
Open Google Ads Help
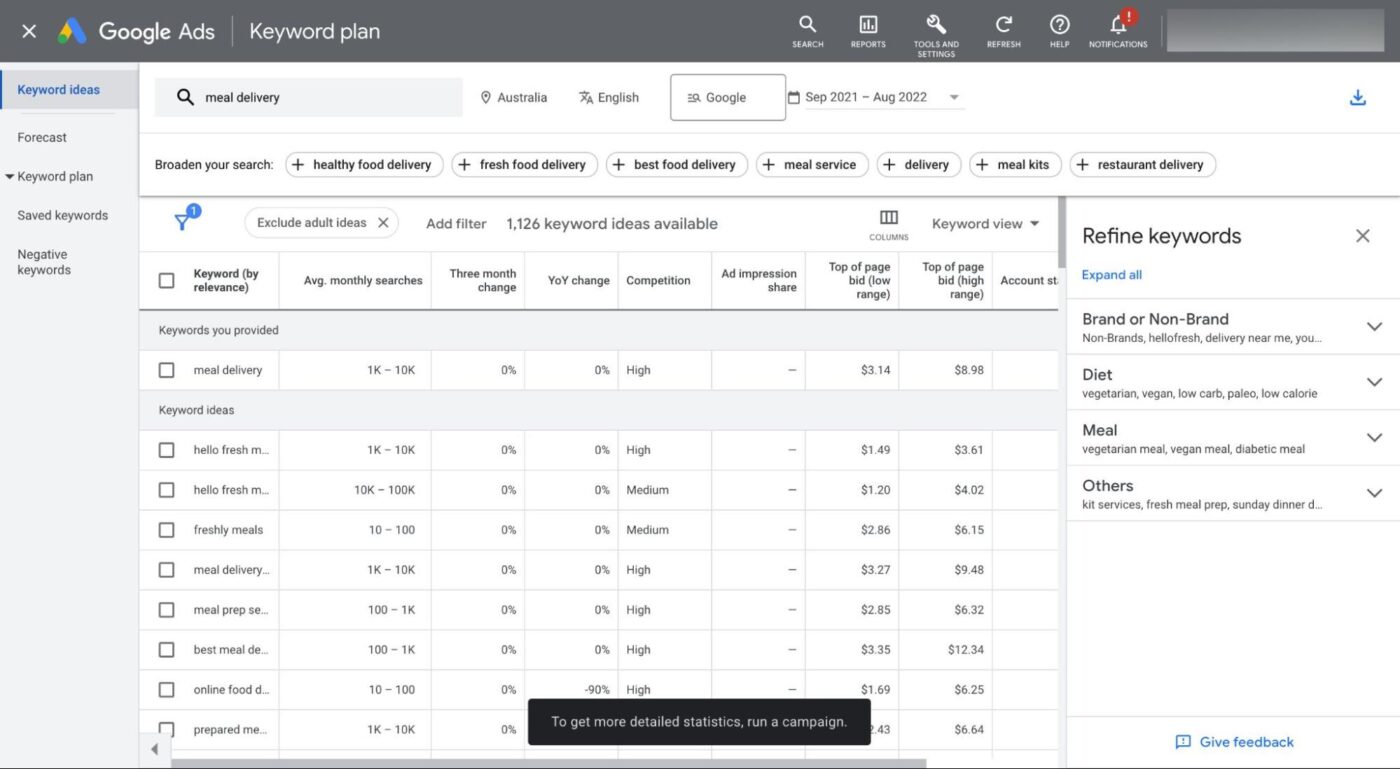(1059, 30)
